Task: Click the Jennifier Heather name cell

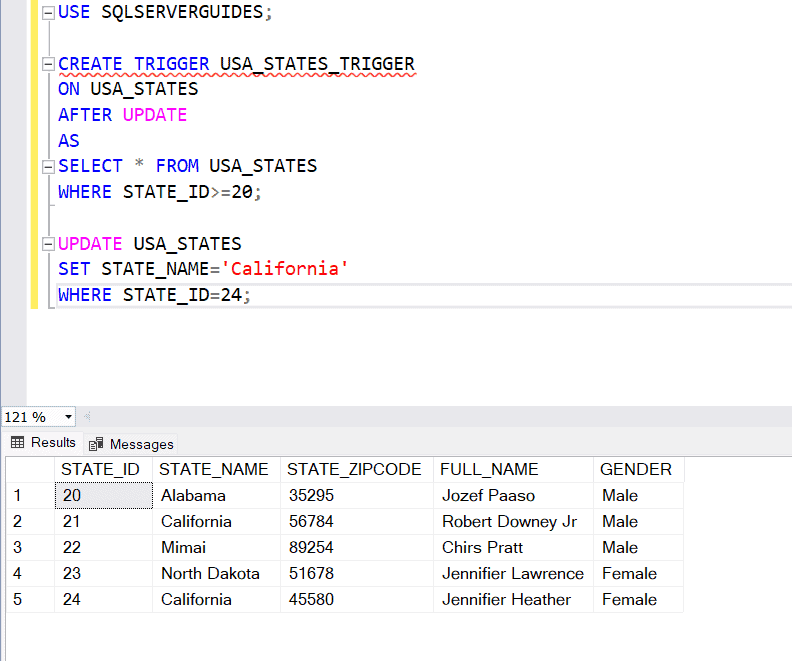Action: coord(513,599)
